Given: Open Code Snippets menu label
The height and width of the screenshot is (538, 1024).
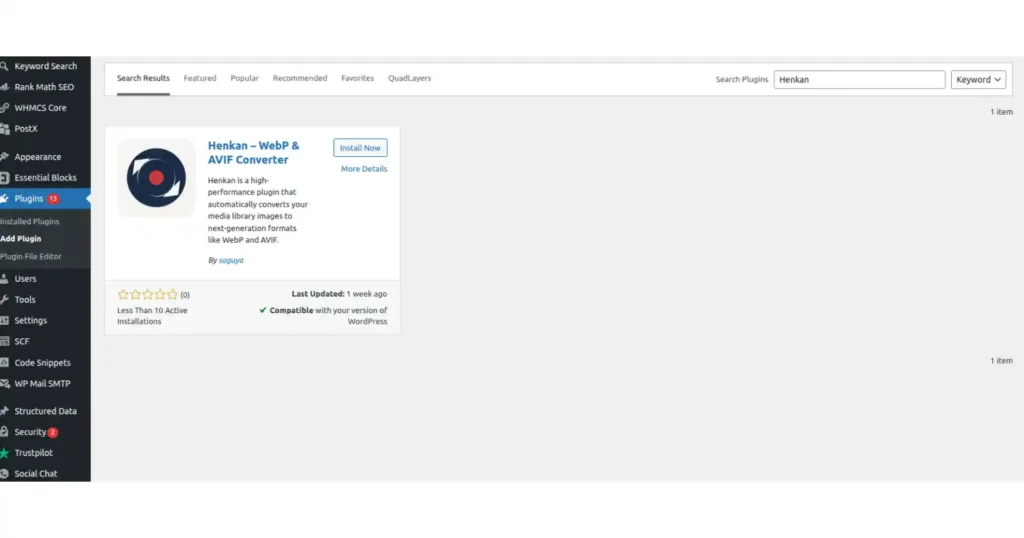Looking at the screenshot, I should [x=42, y=362].
